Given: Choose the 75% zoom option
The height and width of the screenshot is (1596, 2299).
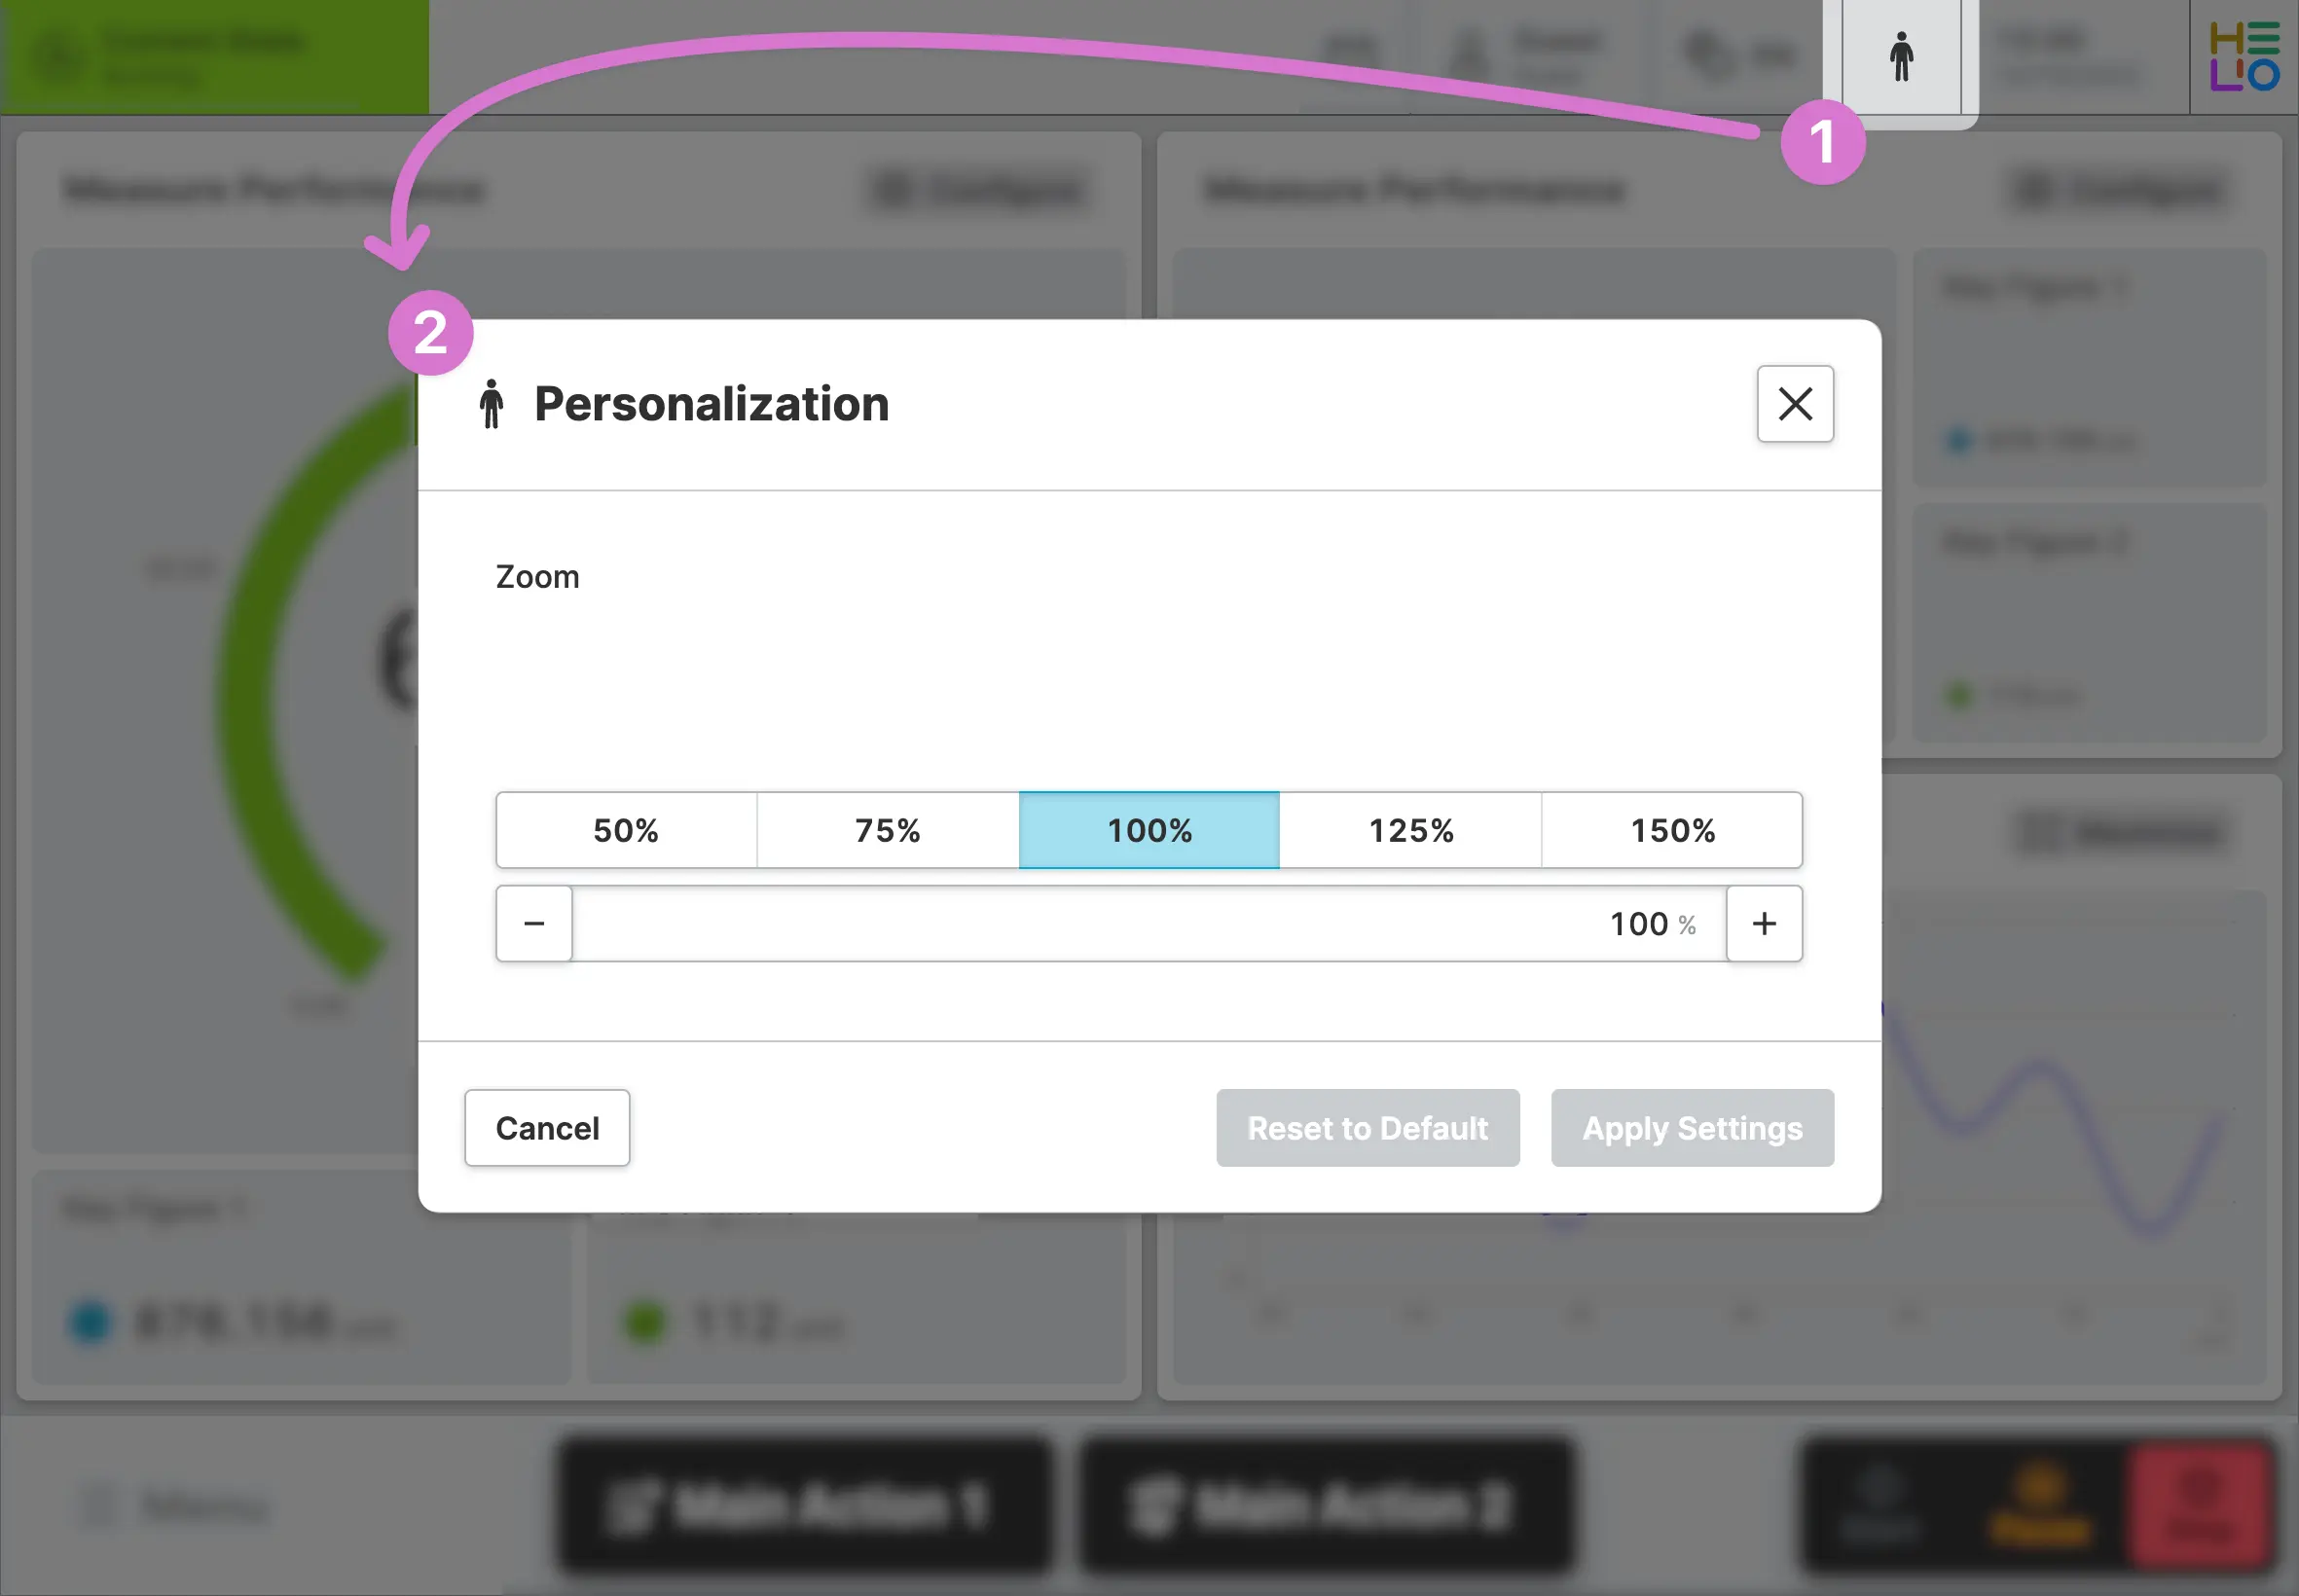Looking at the screenshot, I should pos(888,830).
